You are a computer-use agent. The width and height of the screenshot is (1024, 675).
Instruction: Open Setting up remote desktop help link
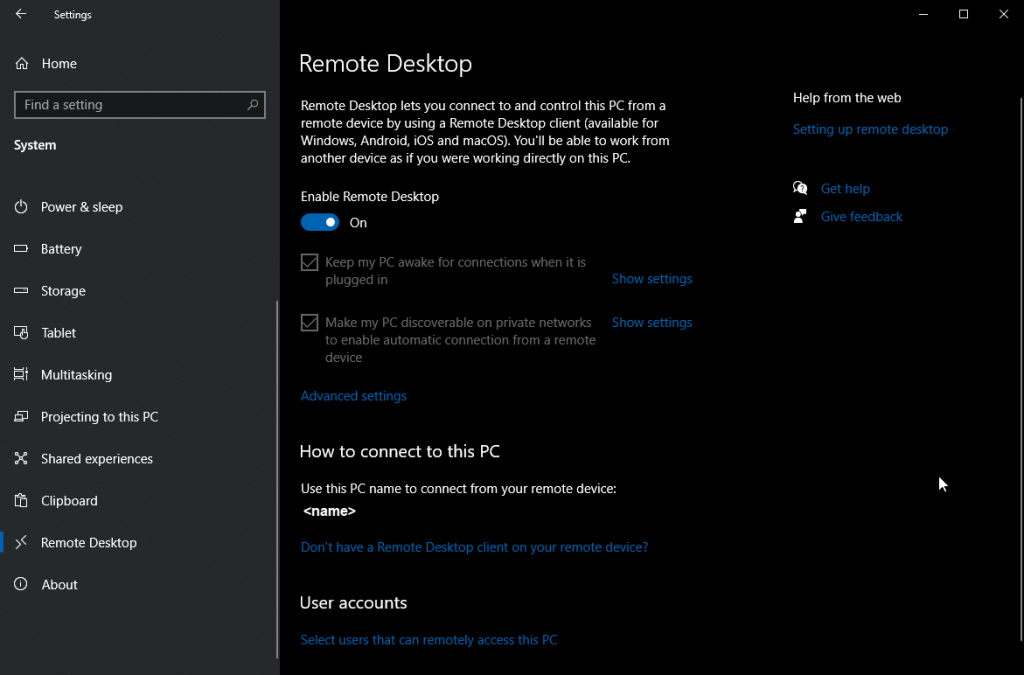pyautogui.click(x=870, y=130)
